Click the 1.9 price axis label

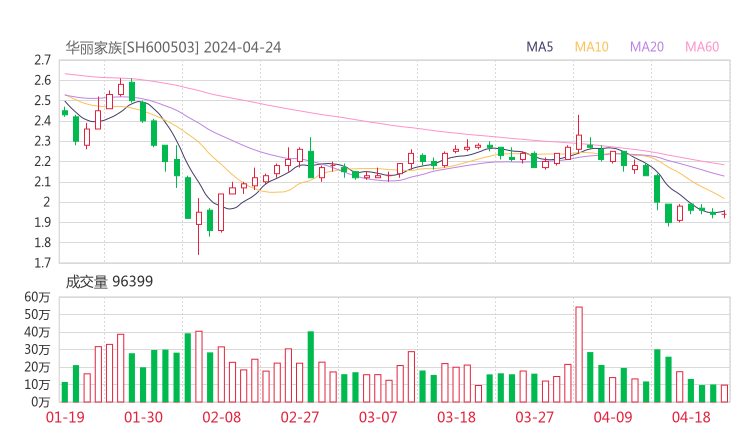[42, 222]
